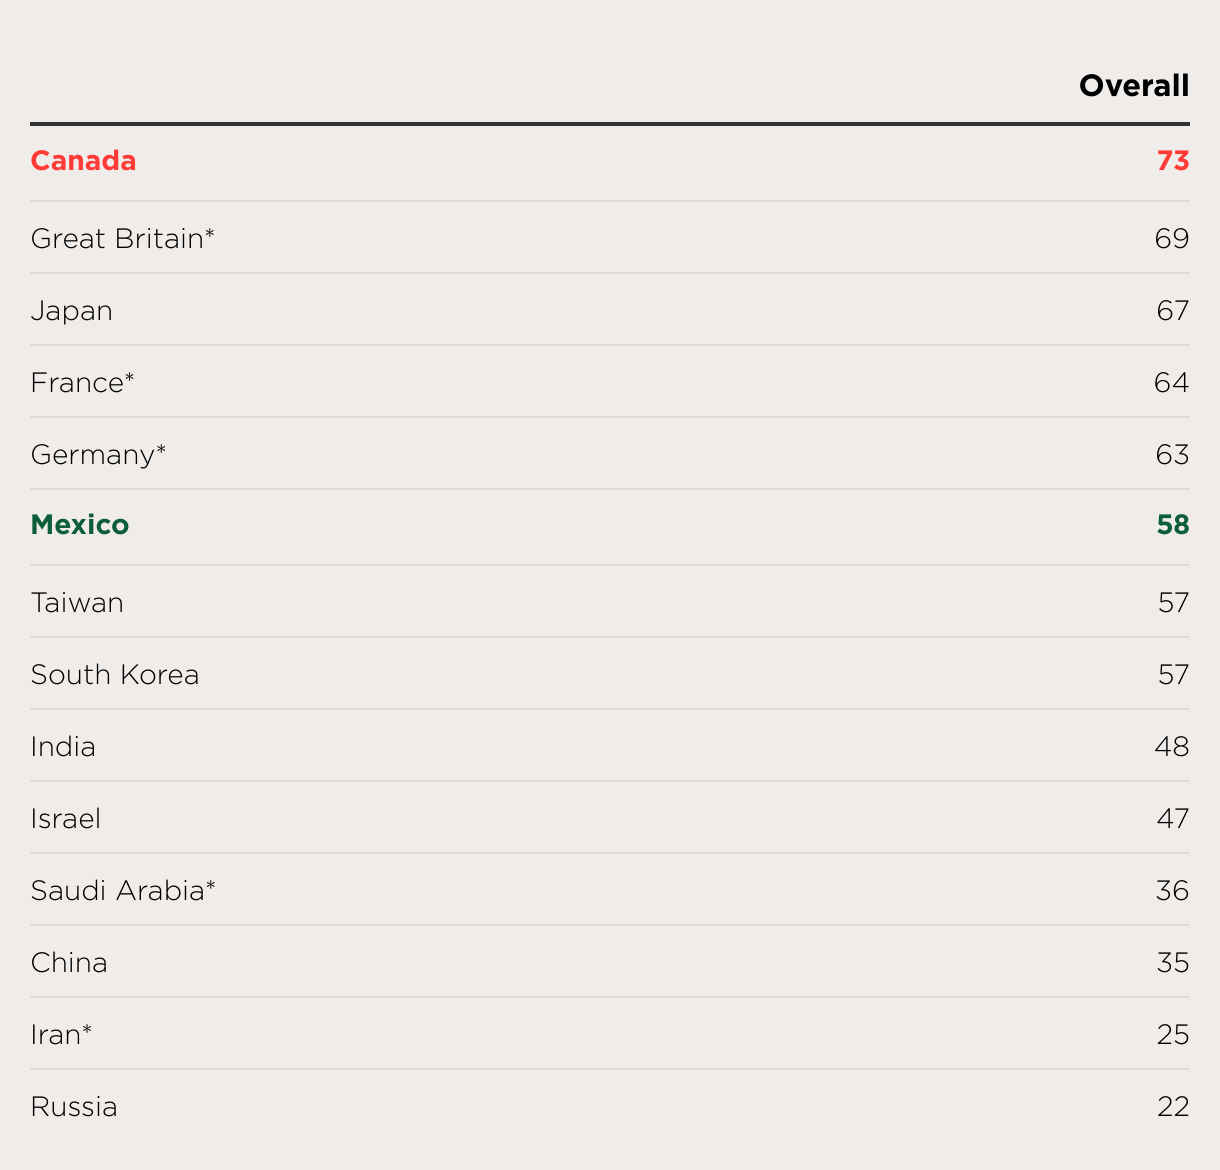This screenshot has height=1170, width=1220.
Task: Click the highlighted Mexico label
Action: click(x=79, y=525)
